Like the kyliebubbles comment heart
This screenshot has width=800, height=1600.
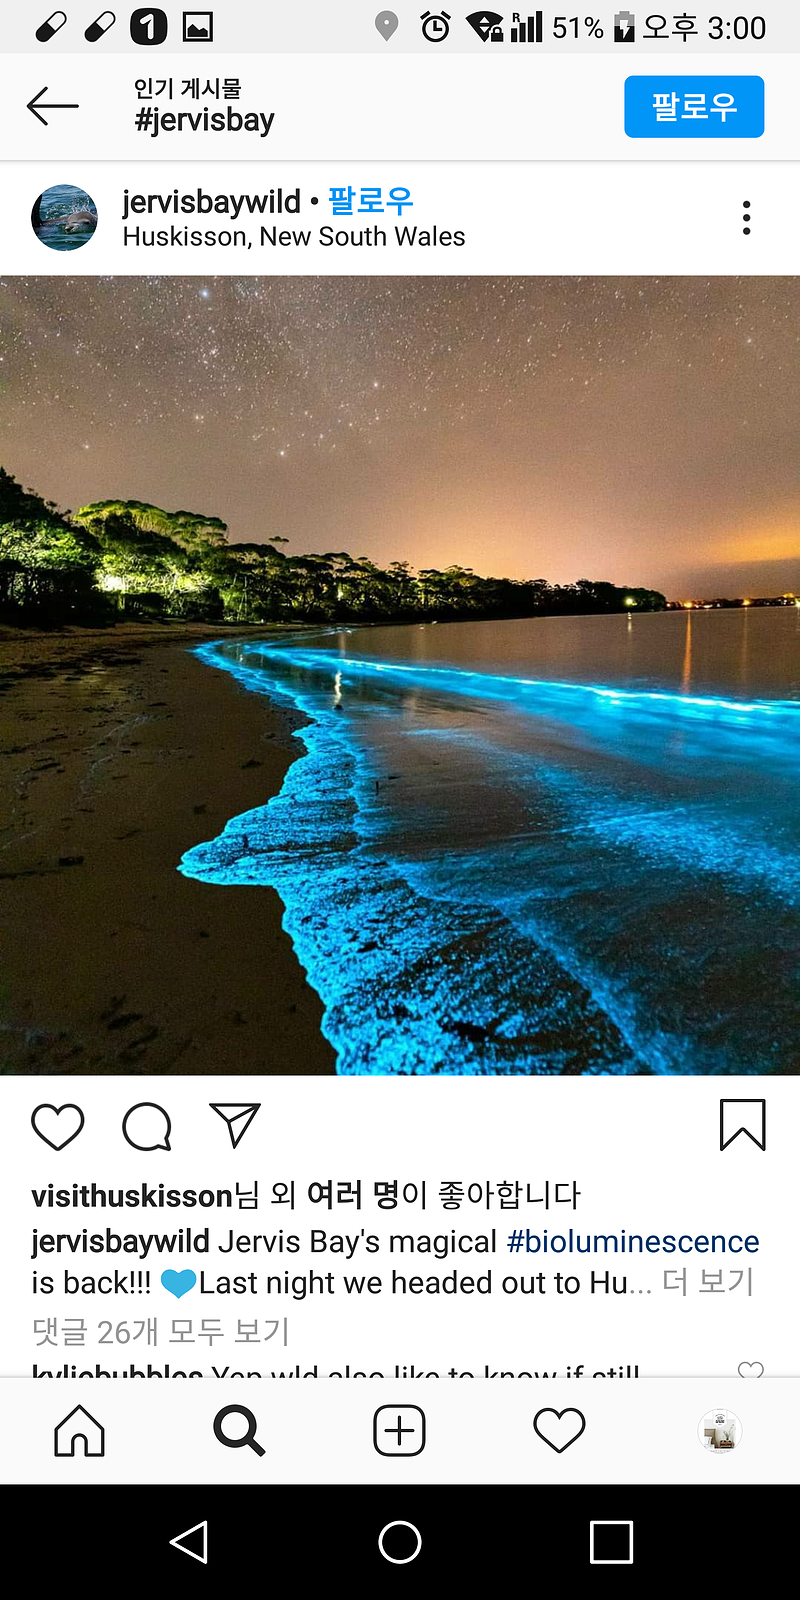750,1370
